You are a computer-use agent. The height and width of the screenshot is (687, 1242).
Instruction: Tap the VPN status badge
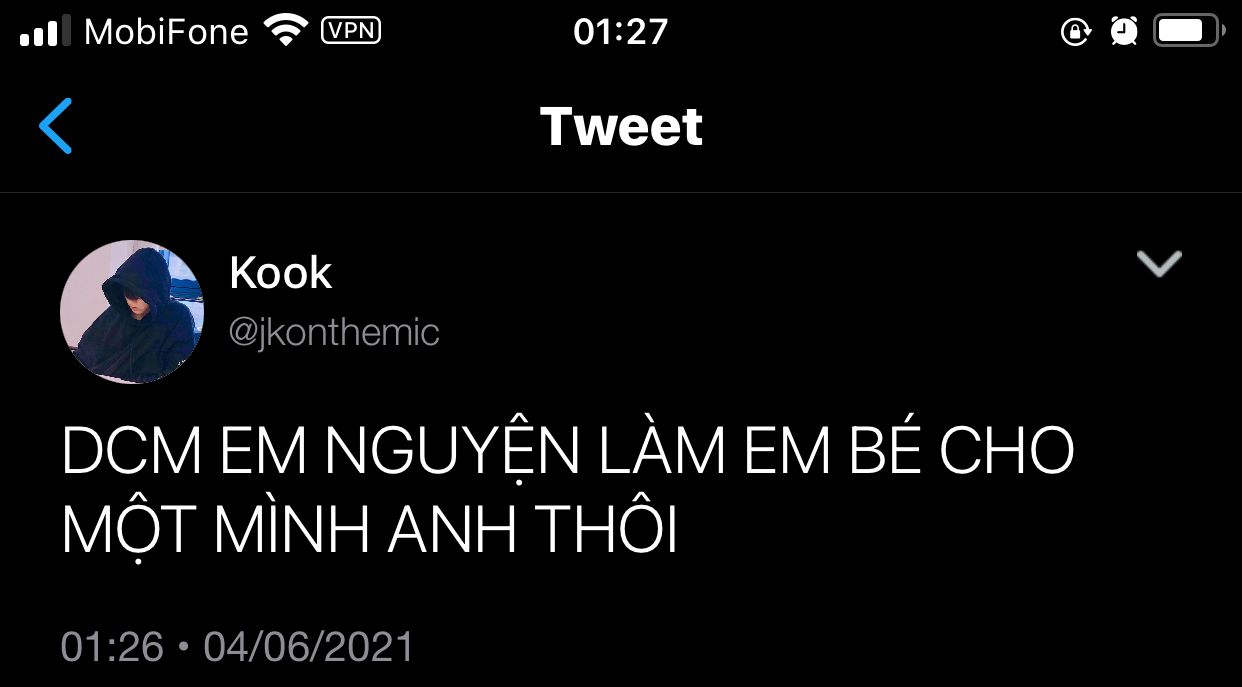350,31
